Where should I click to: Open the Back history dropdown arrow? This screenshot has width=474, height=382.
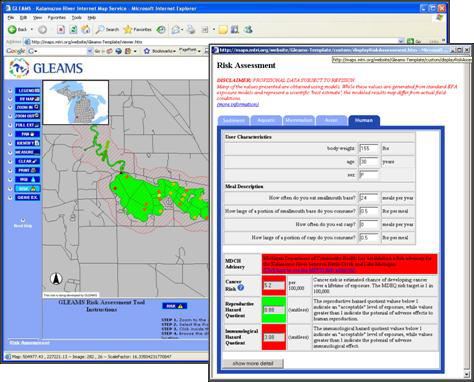32,29
